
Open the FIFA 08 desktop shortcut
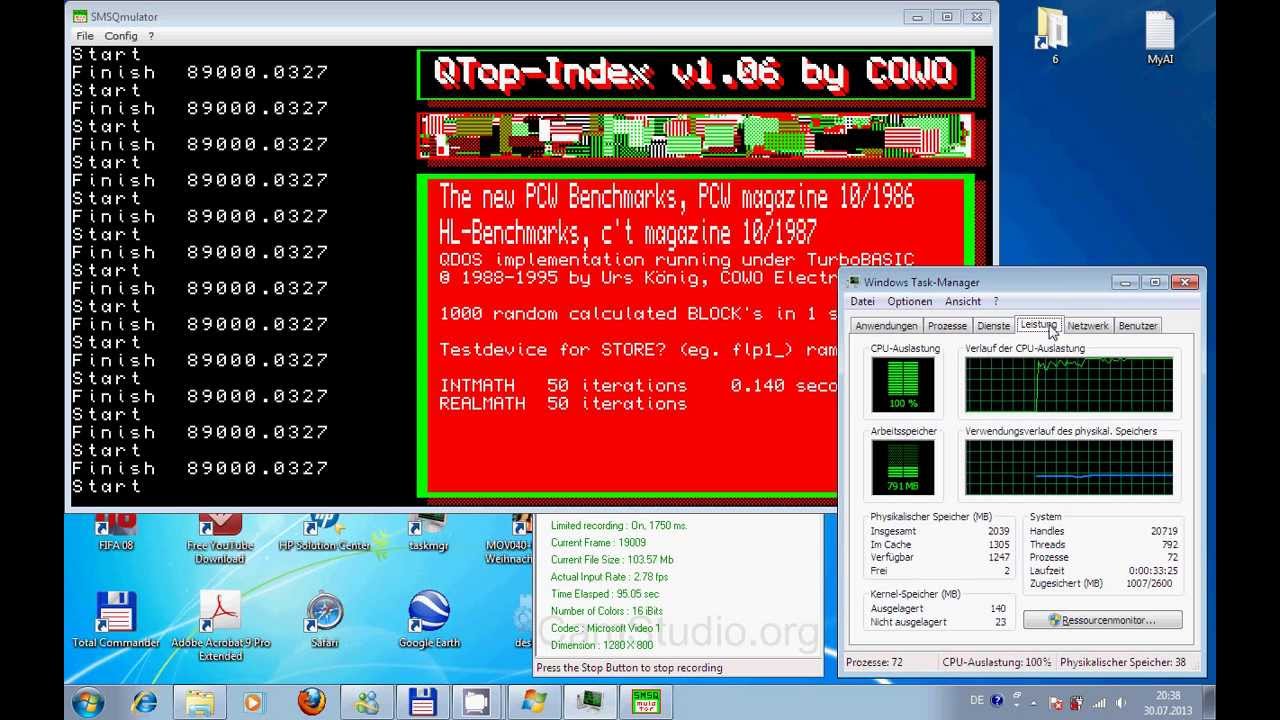click(x=116, y=532)
